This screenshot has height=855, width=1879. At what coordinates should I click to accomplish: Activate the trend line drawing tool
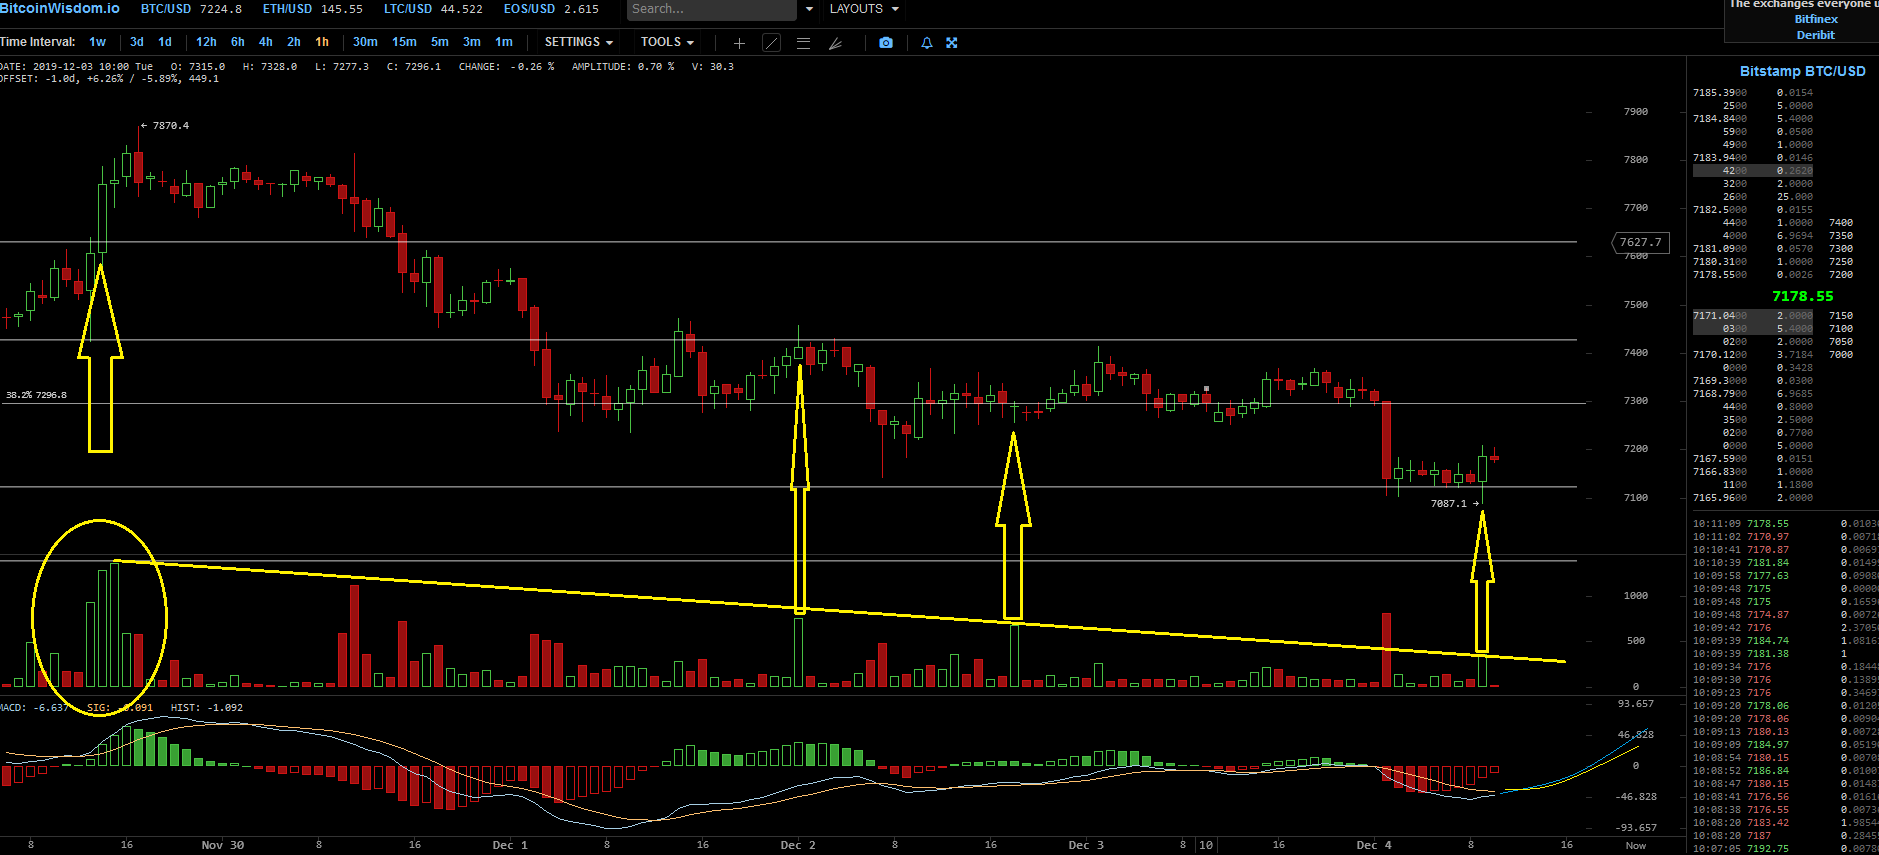771,43
